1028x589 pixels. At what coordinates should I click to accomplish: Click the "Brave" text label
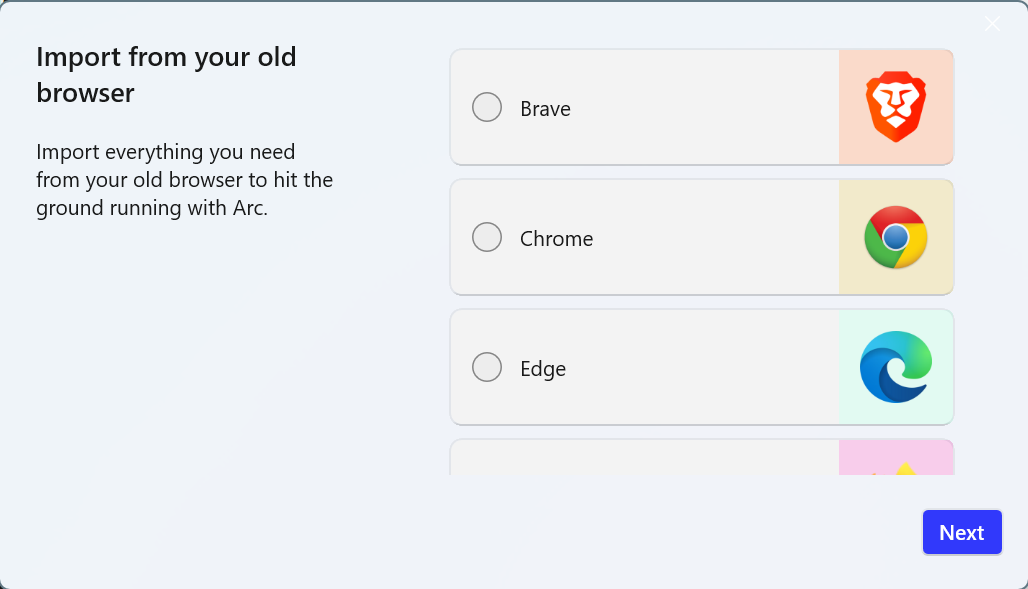[x=545, y=109]
